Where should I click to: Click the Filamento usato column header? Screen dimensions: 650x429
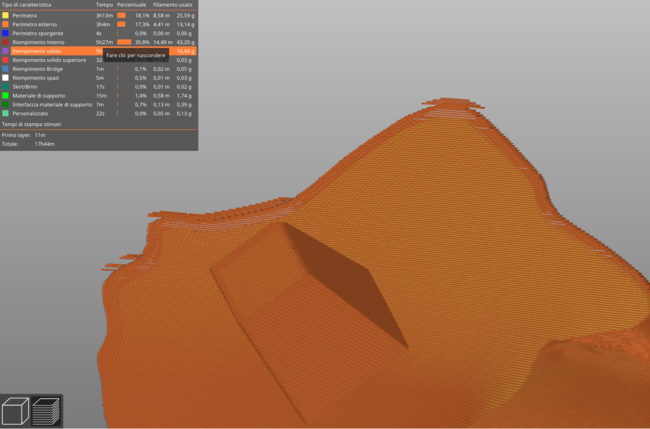[x=174, y=6]
